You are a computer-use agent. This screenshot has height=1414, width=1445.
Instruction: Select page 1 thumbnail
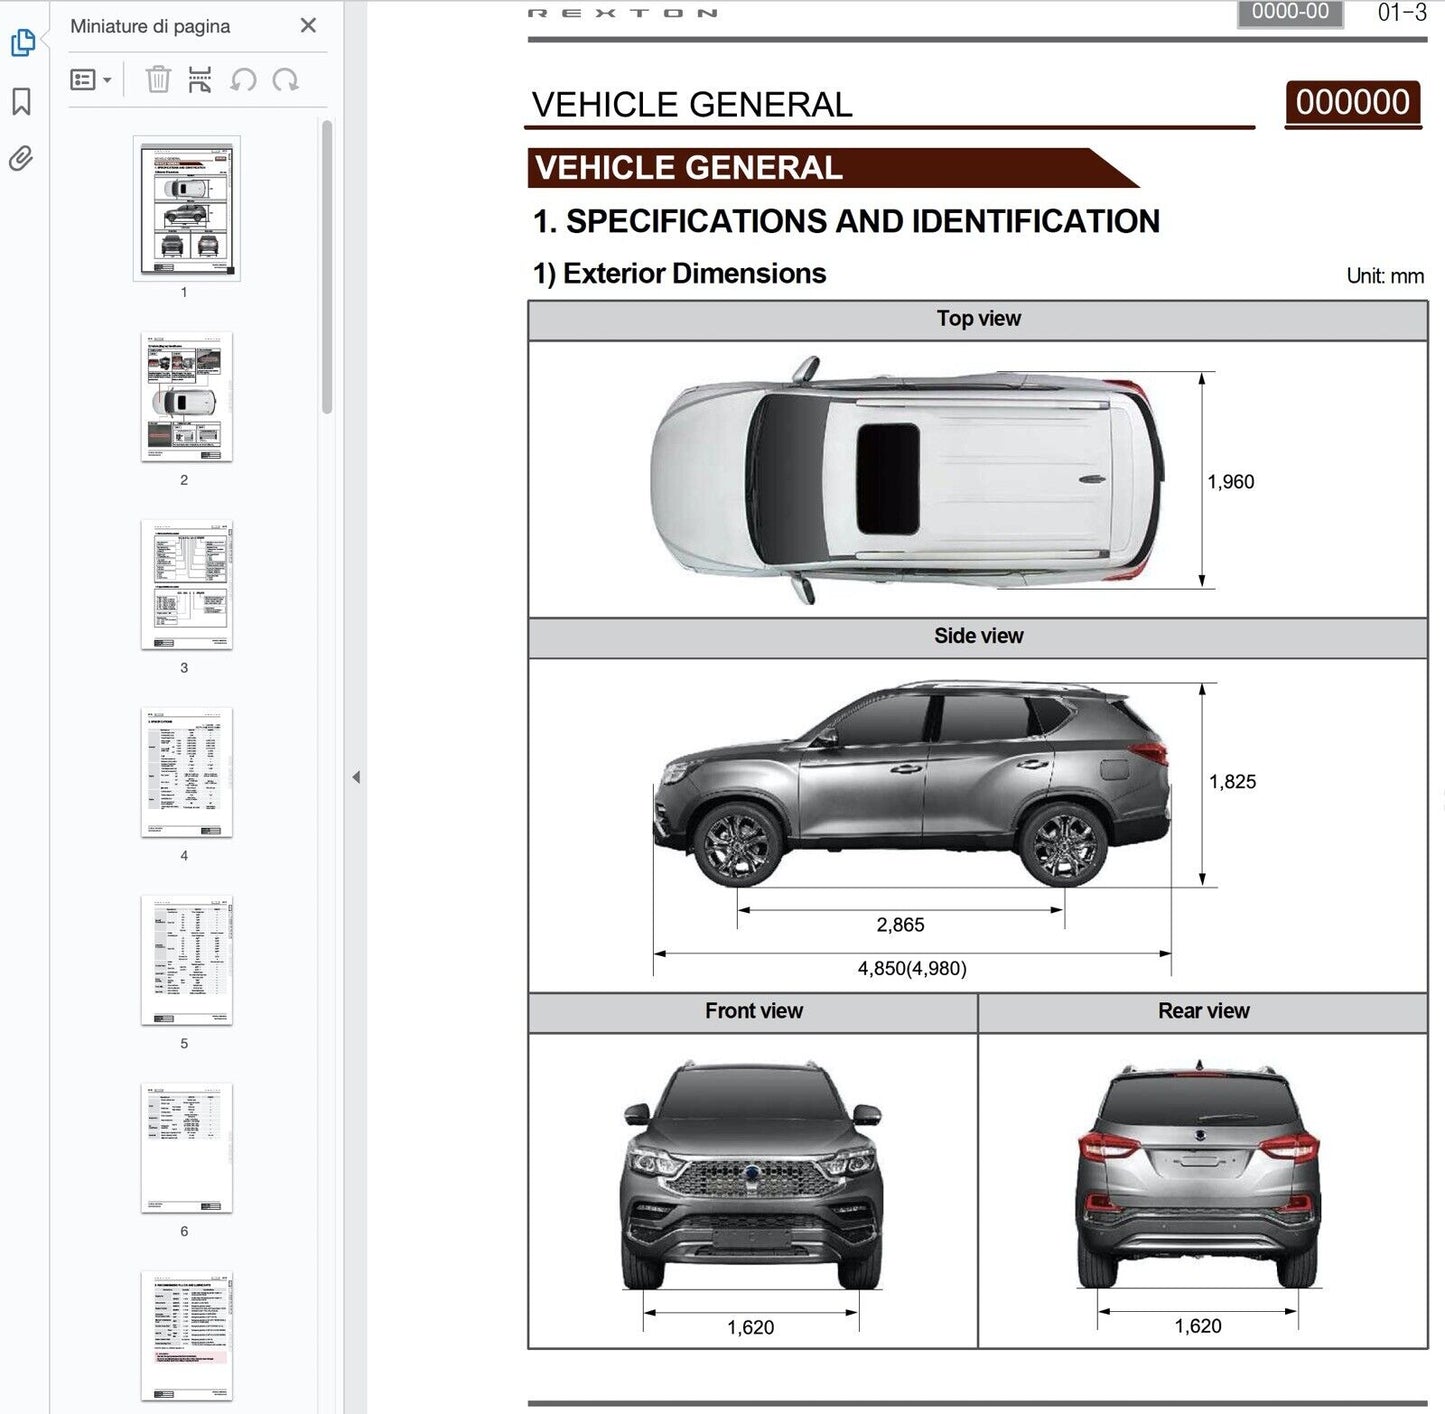(187, 208)
